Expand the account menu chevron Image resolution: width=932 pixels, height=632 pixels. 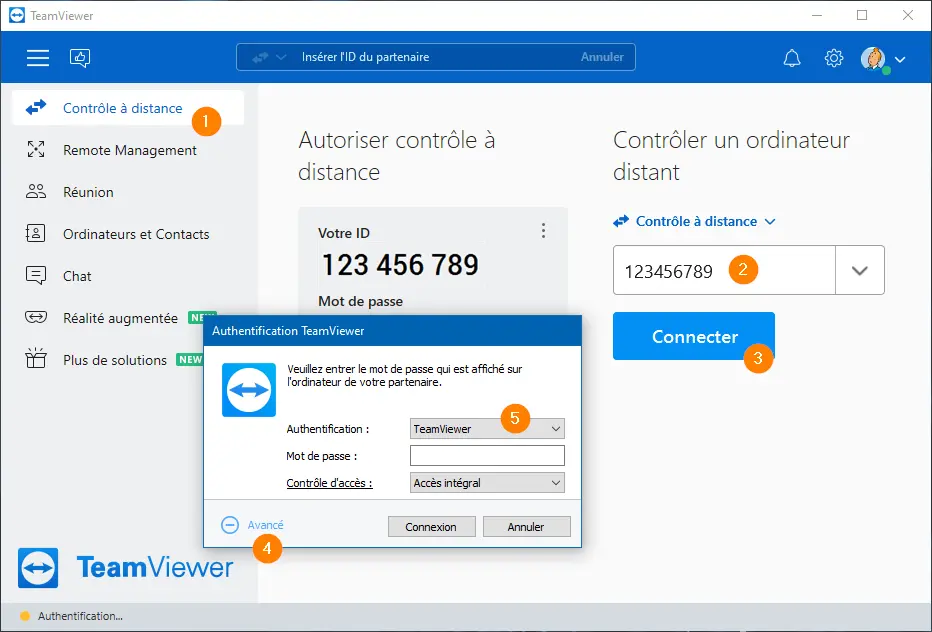click(x=900, y=59)
